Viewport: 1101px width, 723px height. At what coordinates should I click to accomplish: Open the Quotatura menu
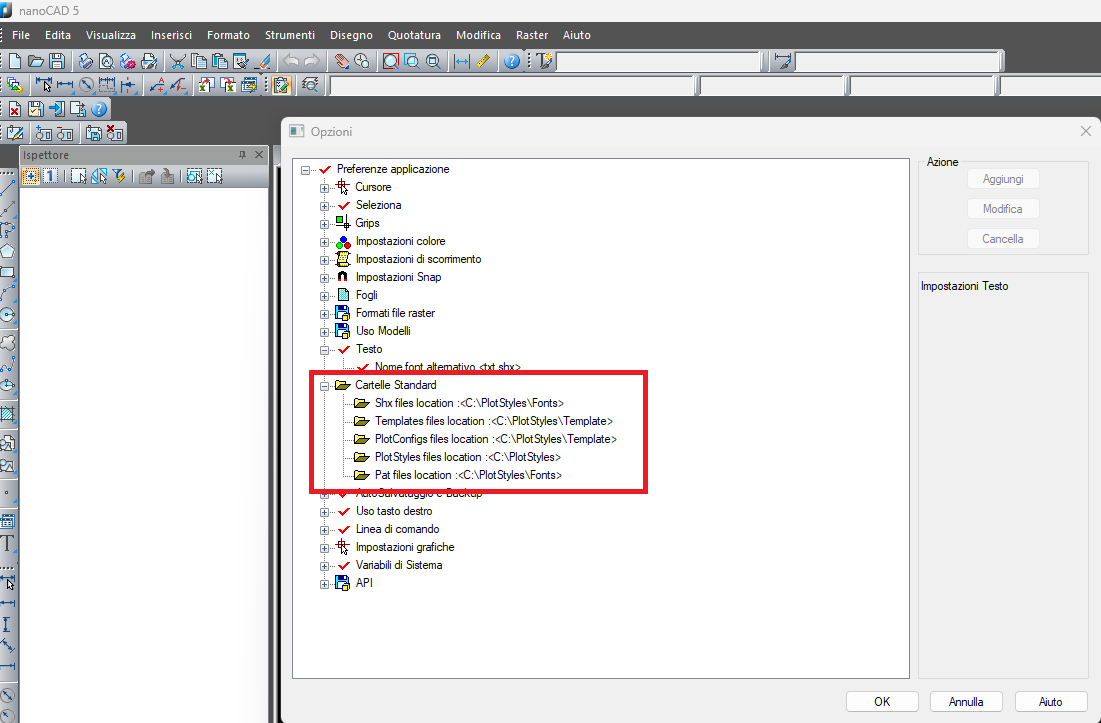(414, 35)
